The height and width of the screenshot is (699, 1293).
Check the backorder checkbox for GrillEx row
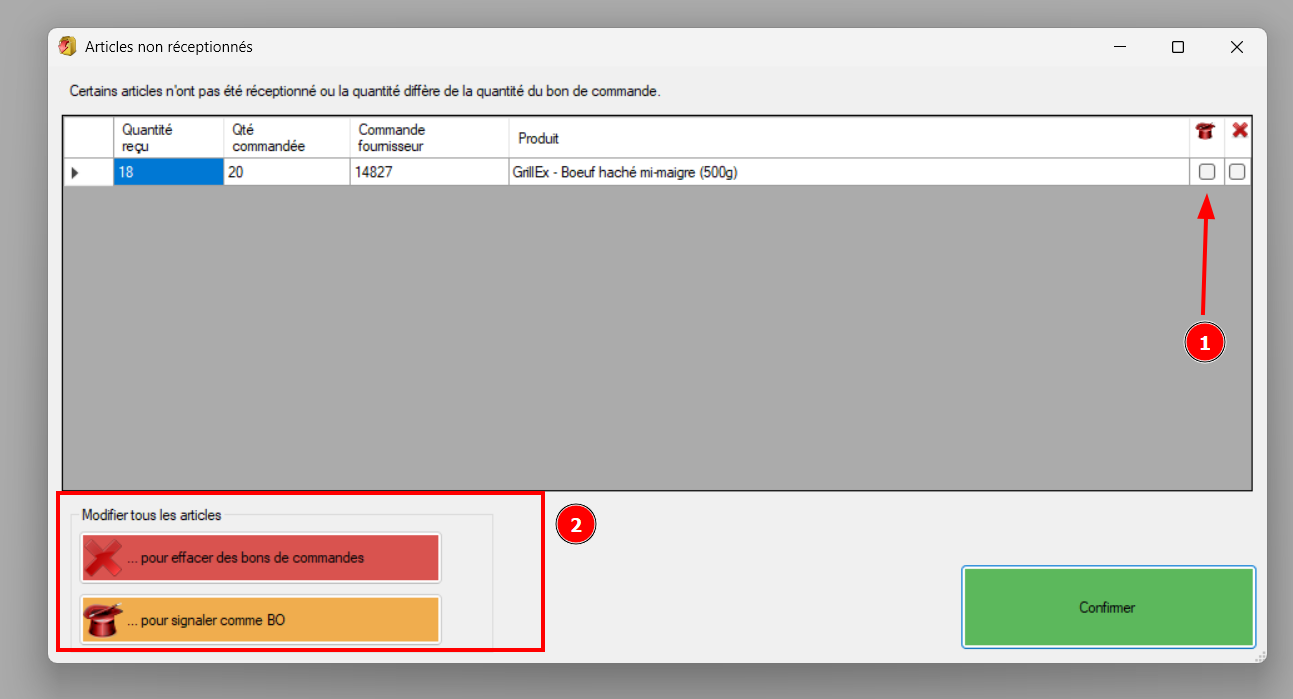[x=1207, y=172]
